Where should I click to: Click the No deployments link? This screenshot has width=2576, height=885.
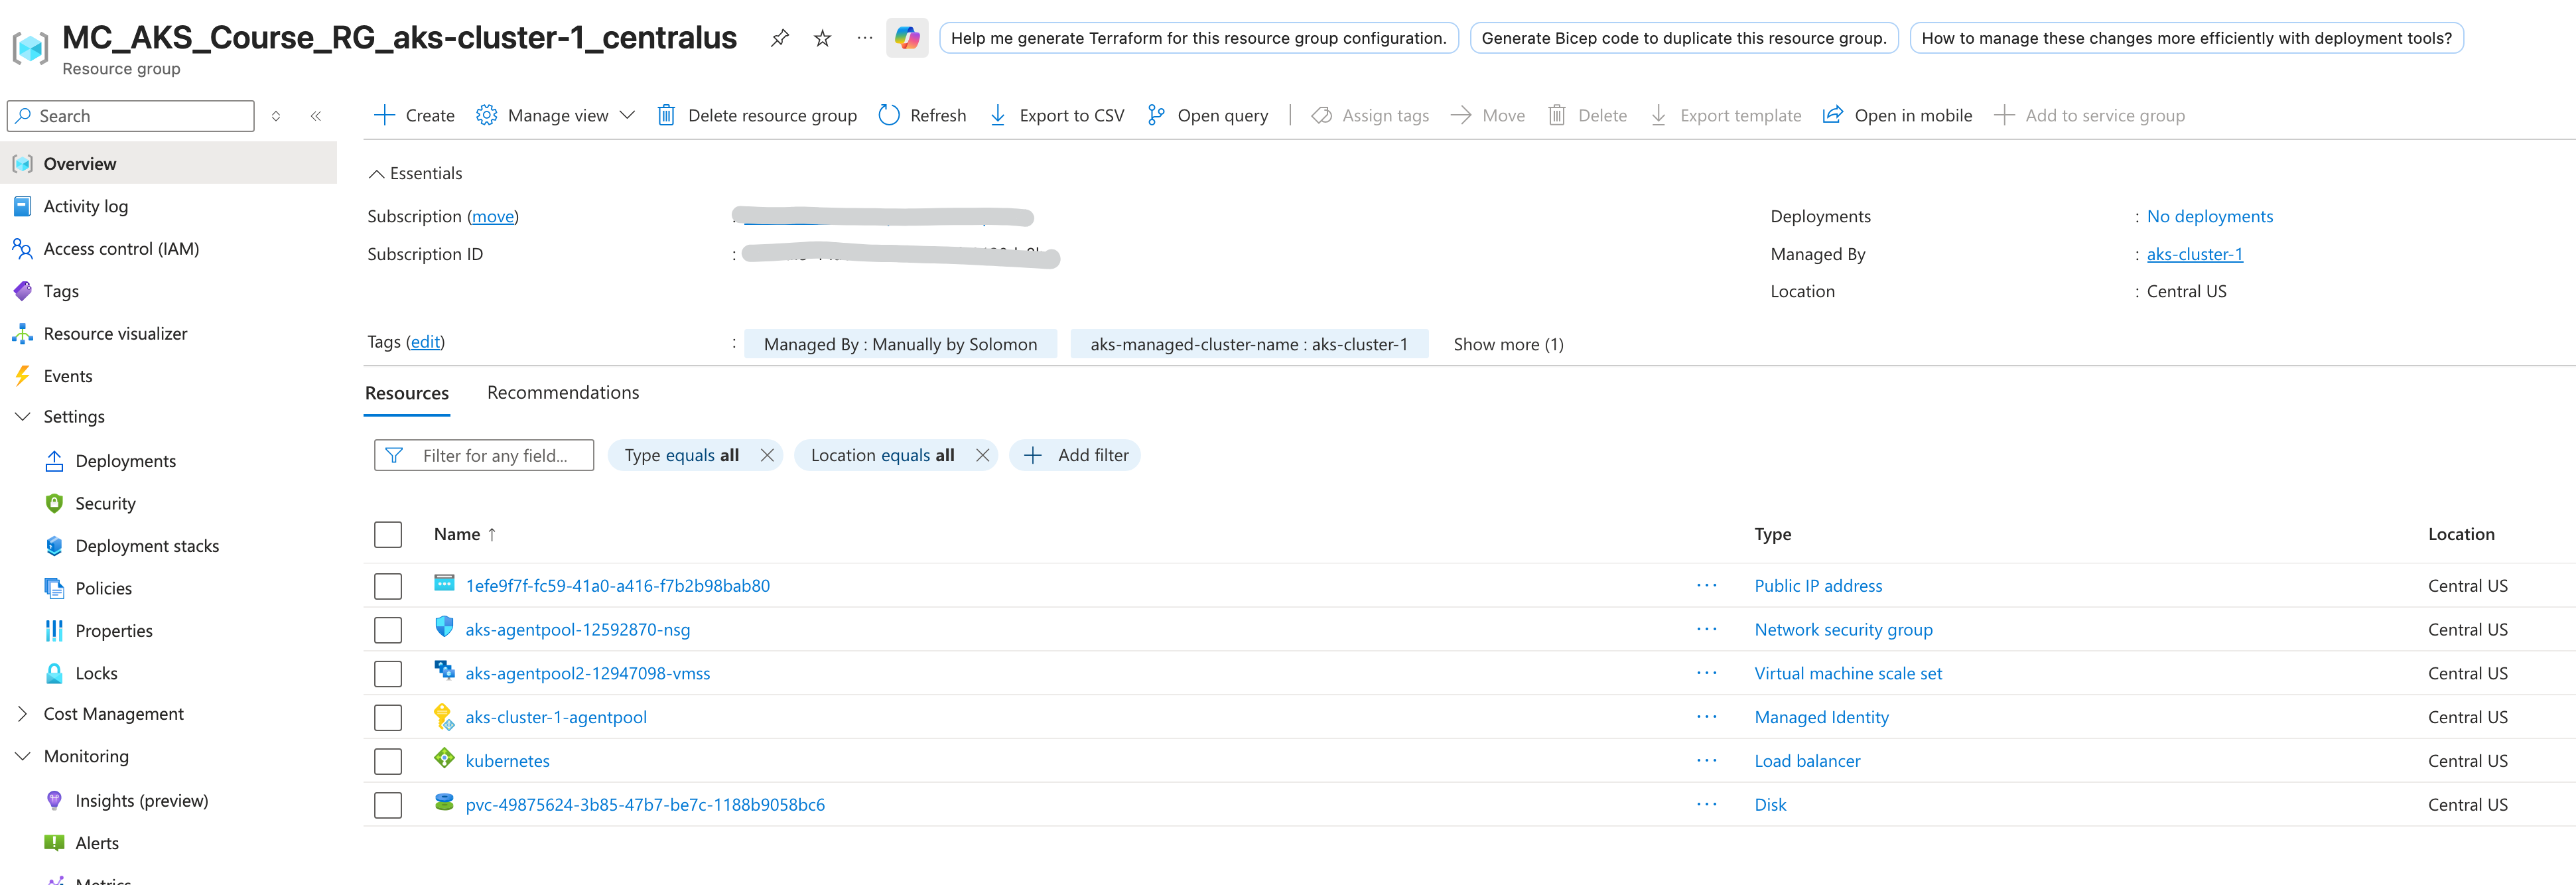point(2209,217)
